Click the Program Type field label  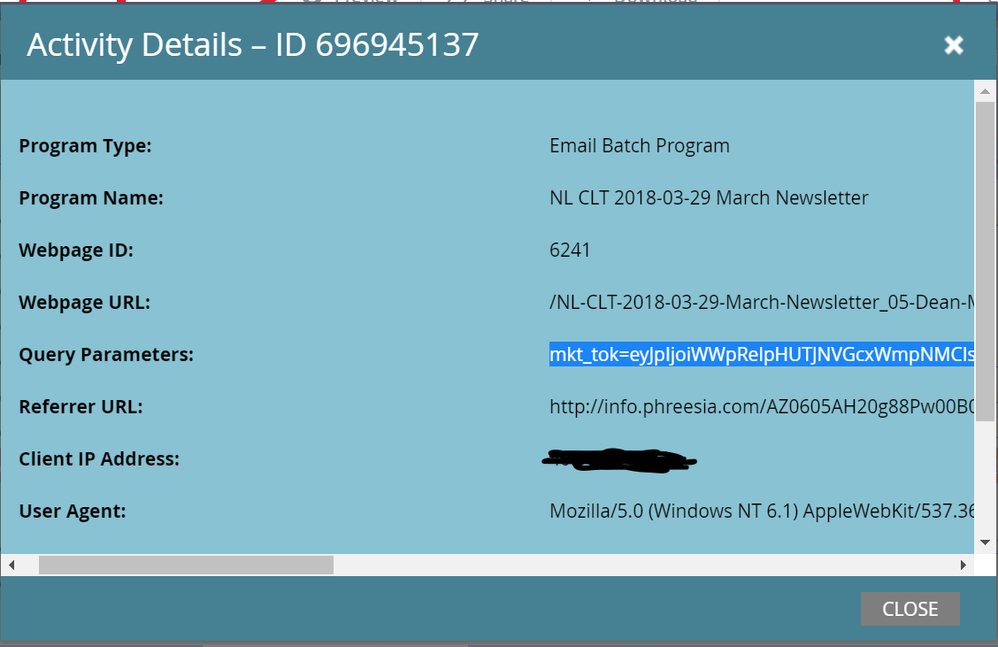click(x=85, y=146)
